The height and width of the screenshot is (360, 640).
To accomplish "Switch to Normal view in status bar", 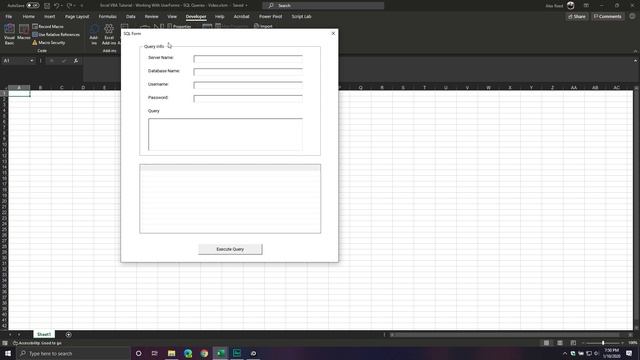I will [x=546, y=343].
